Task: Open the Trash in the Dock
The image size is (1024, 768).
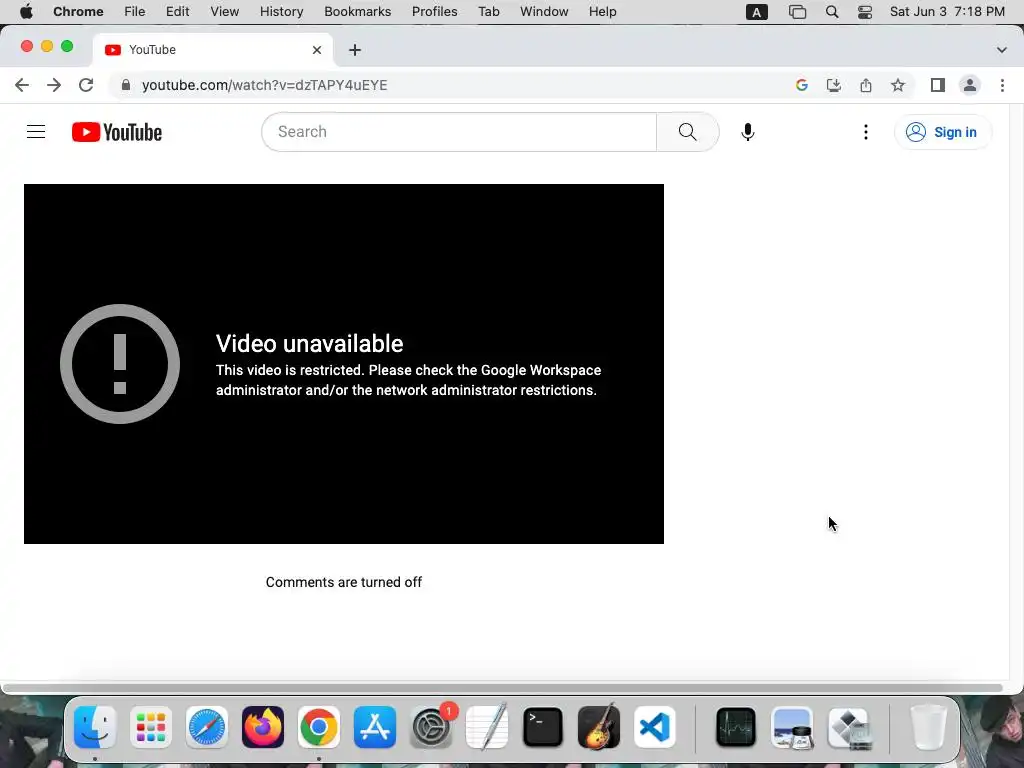Action: click(928, 727)
